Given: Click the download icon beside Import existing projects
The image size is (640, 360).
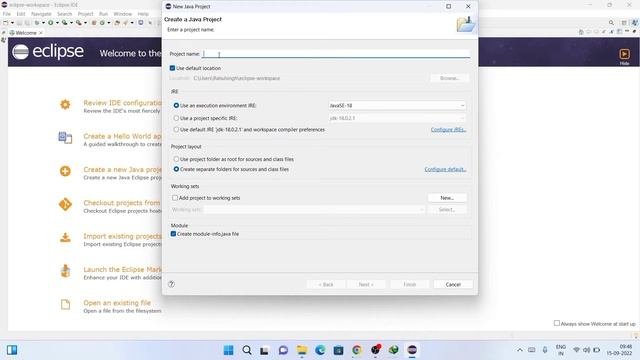Looking at the screenshot, I should (65, 237).
